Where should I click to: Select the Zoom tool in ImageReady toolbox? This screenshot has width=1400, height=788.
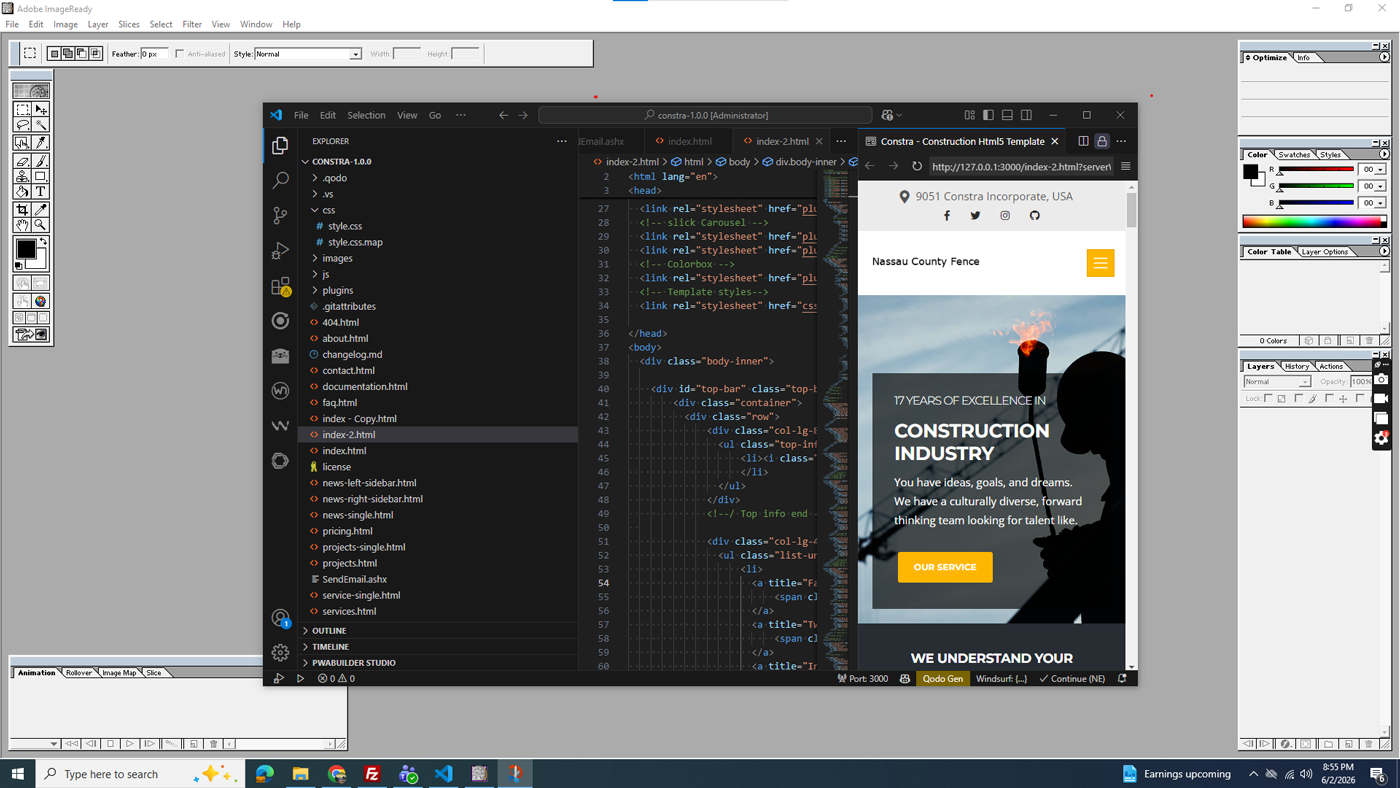click(x=41, y=225)
